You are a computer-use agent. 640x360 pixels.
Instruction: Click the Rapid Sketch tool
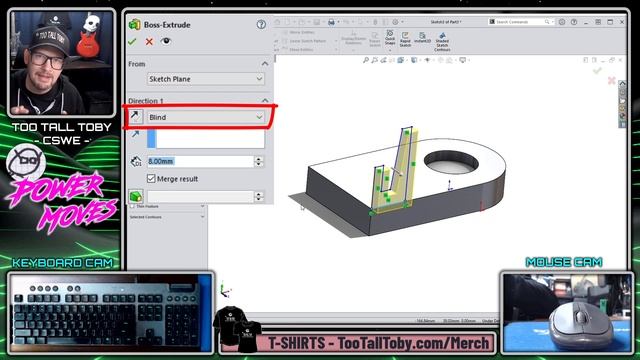point(405,40)
